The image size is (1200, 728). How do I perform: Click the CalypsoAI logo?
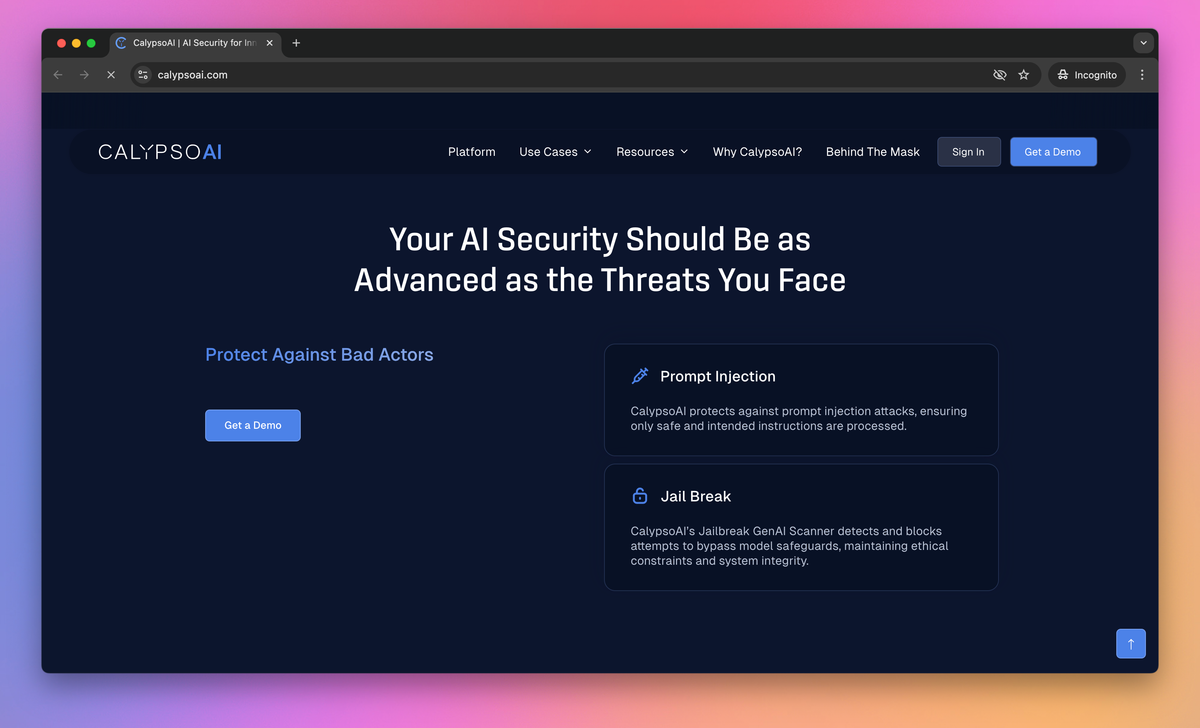(160, 152)
